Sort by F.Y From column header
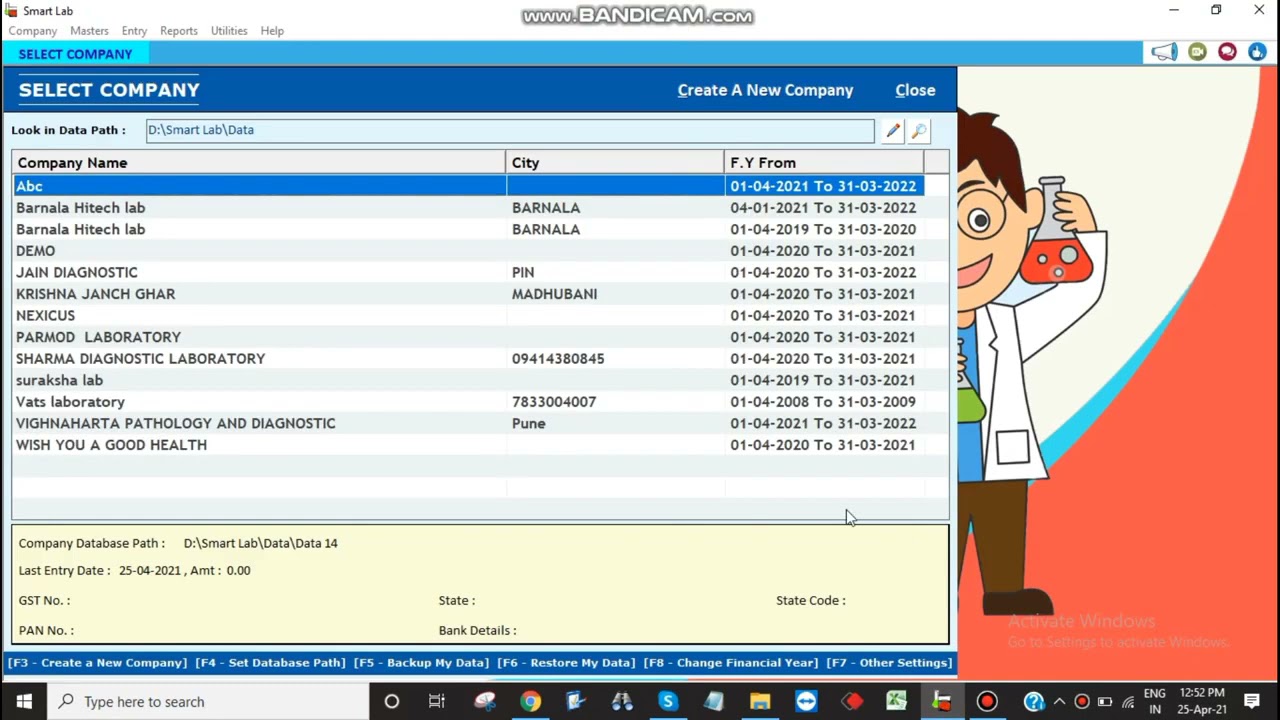Image resolution: width=1280 pixels, height=720 pixels. pos(825,162)
